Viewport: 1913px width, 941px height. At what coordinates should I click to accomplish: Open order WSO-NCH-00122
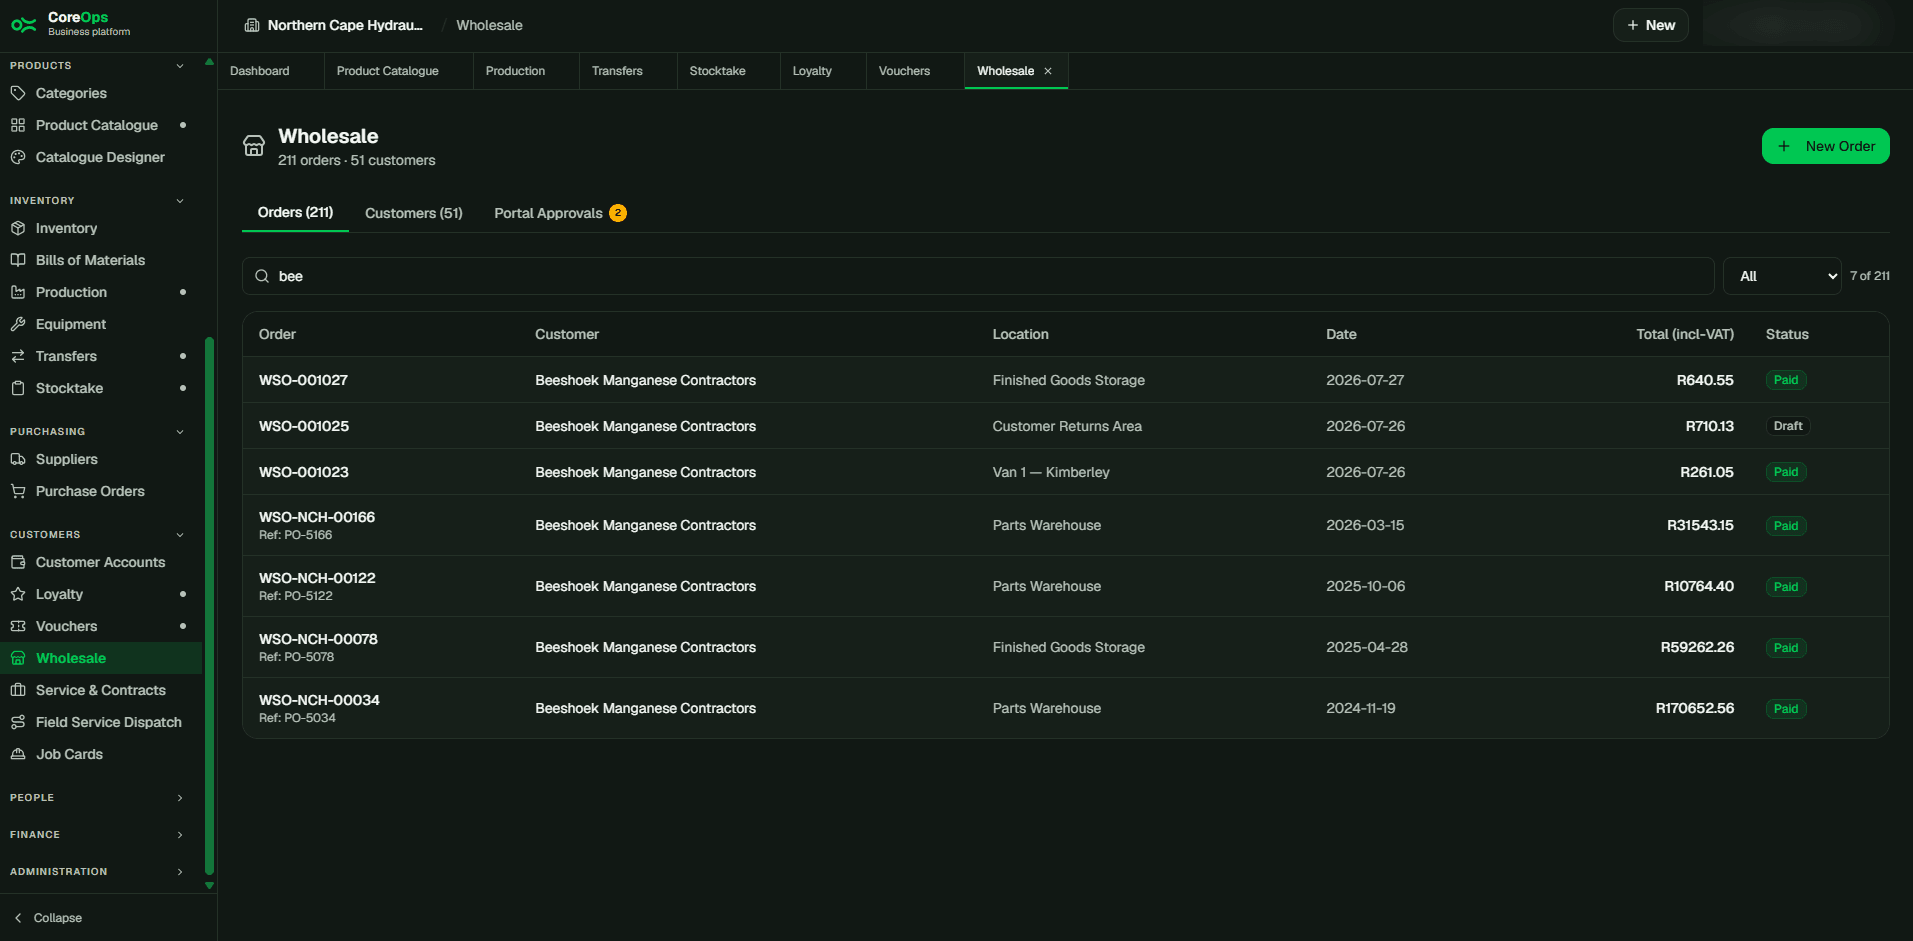point(317,578)
